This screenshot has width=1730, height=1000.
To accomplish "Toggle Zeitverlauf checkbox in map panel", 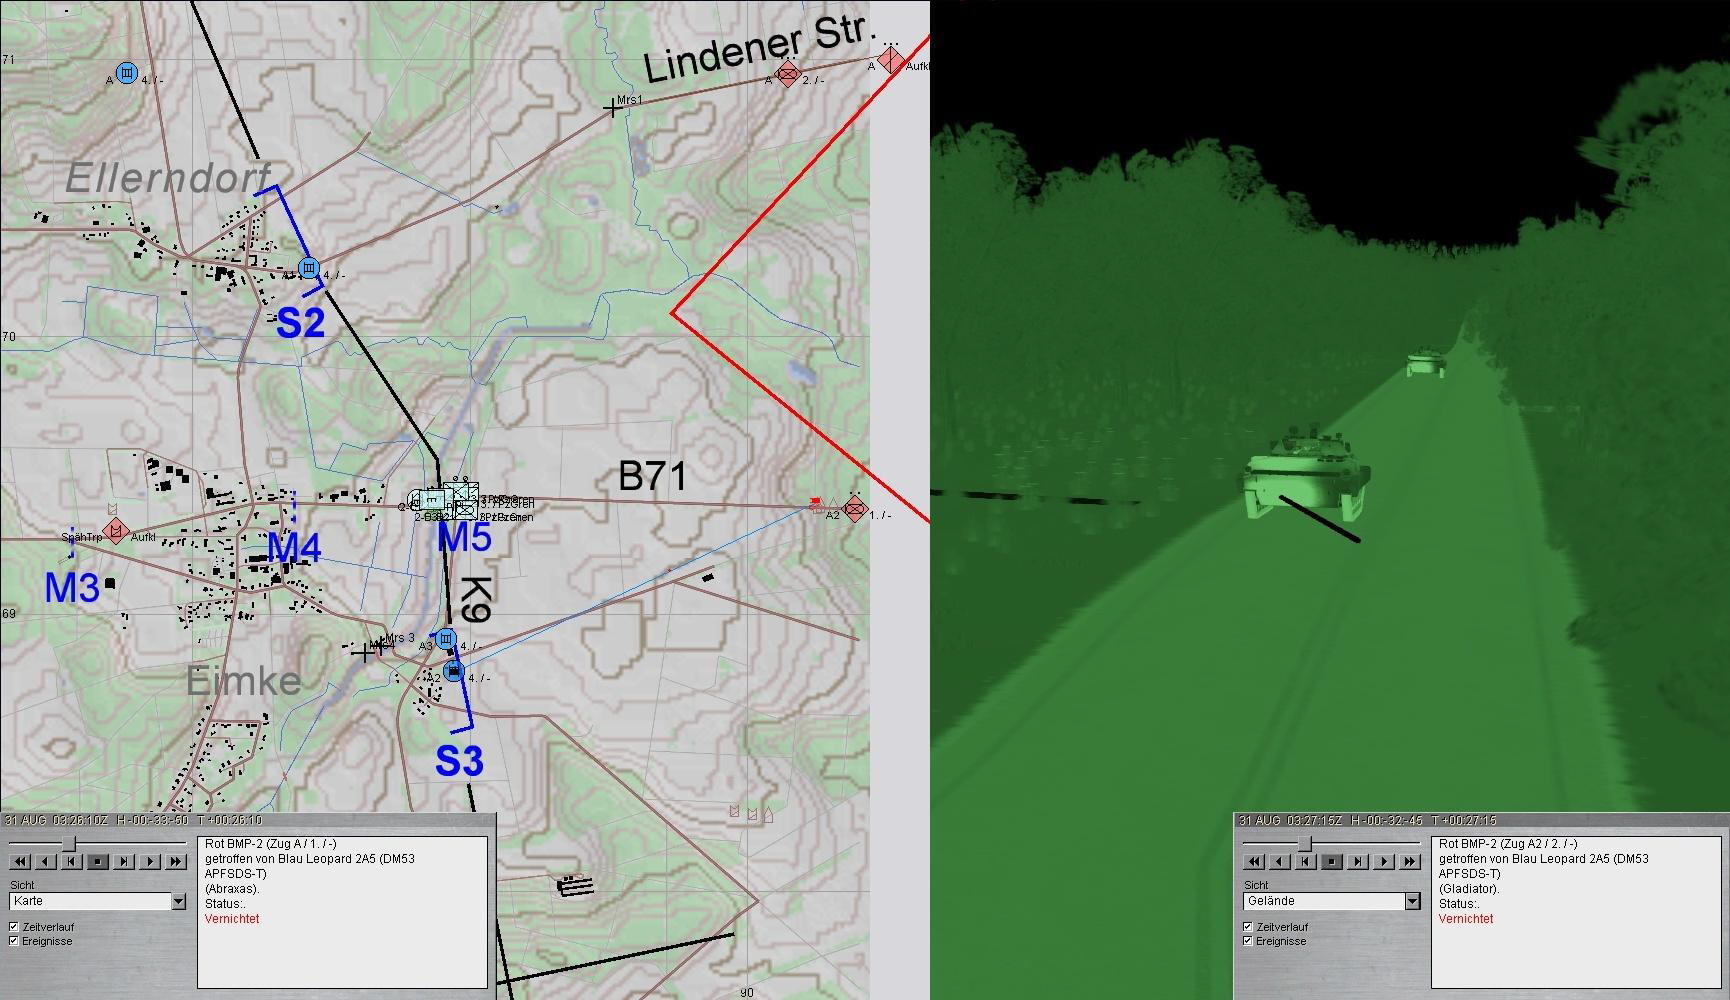I will coord(14,927).
